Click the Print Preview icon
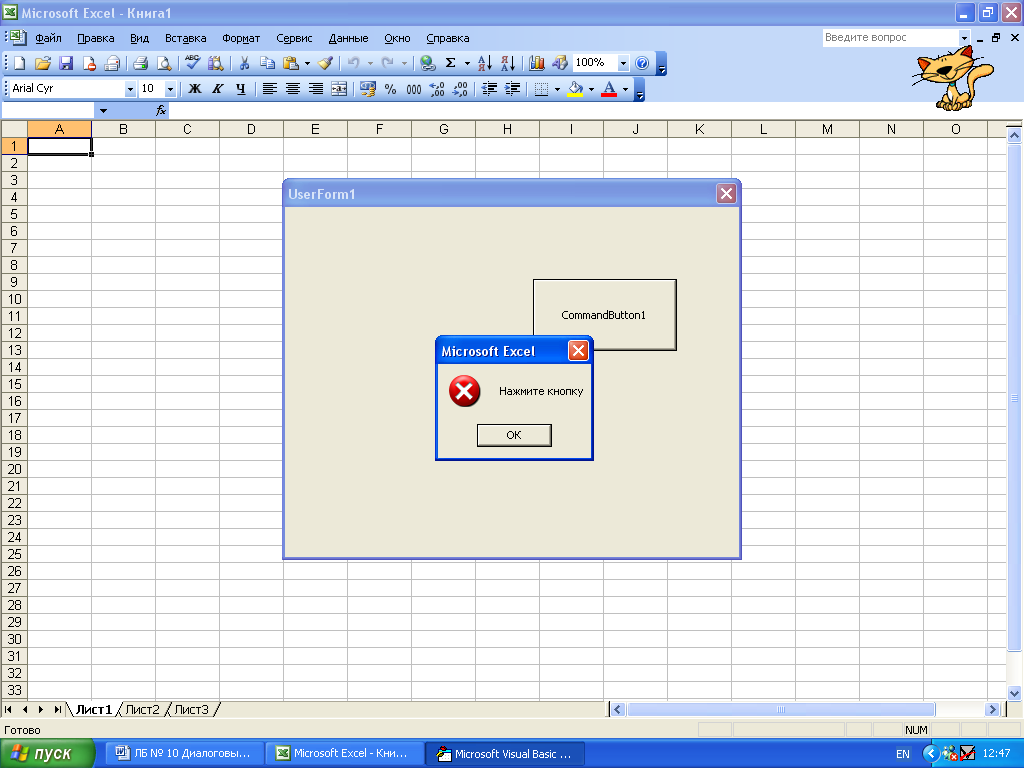The image size is (1024, 768). point(163,63)
